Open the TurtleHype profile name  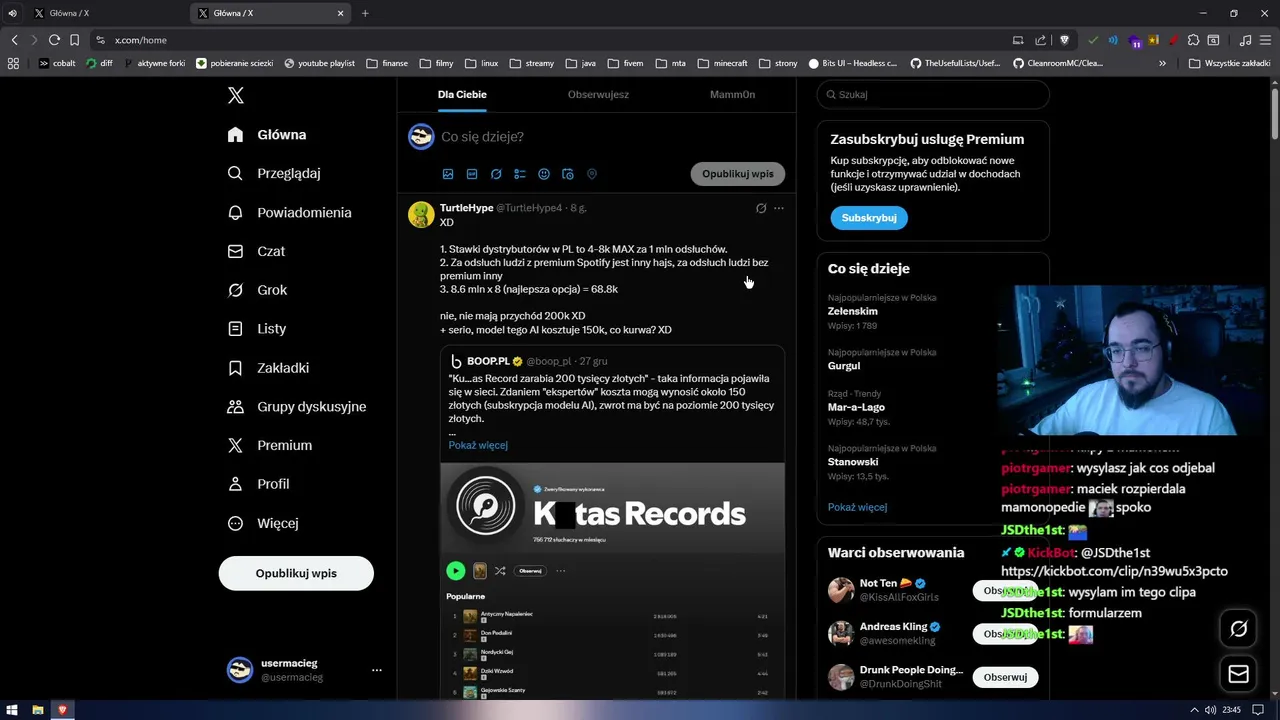(466, 208)
